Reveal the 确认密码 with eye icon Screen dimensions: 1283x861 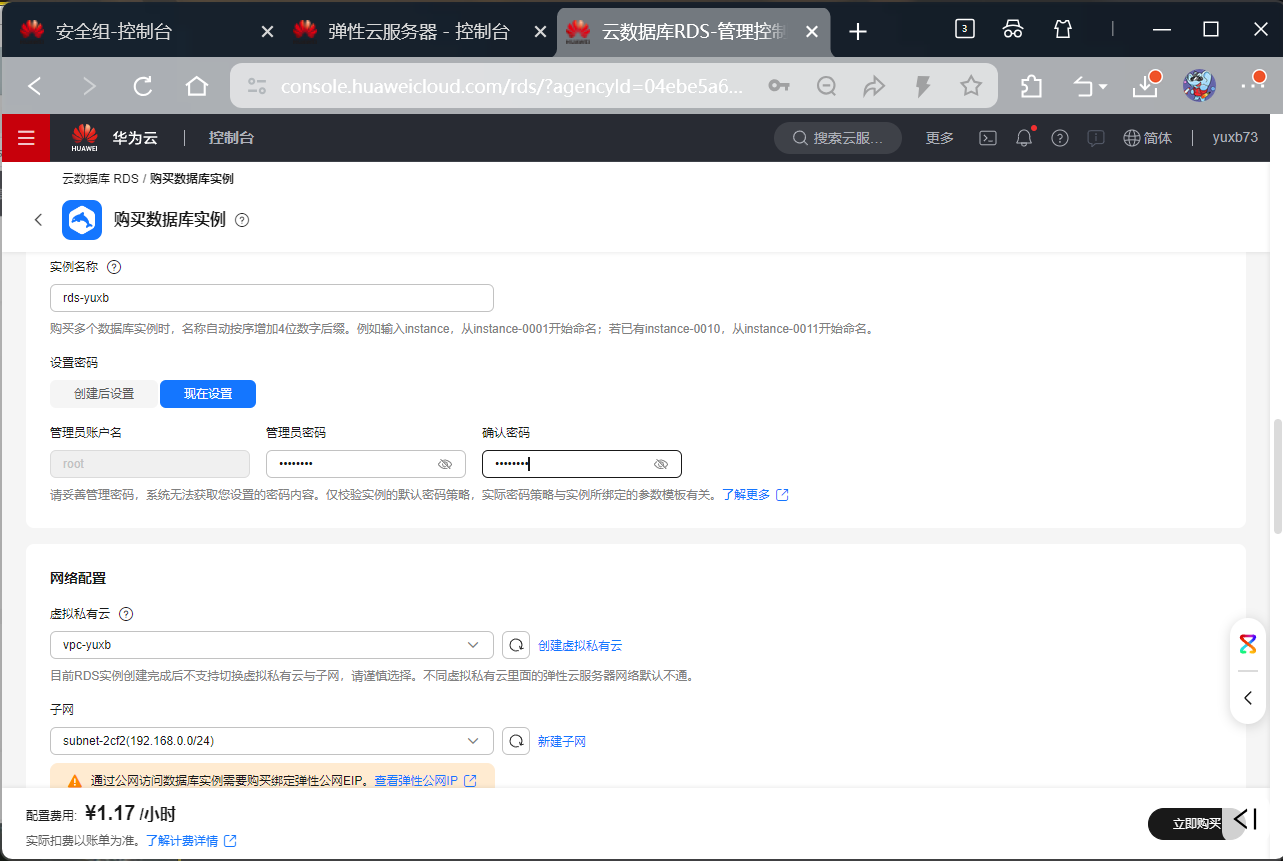tap(661, 464)
